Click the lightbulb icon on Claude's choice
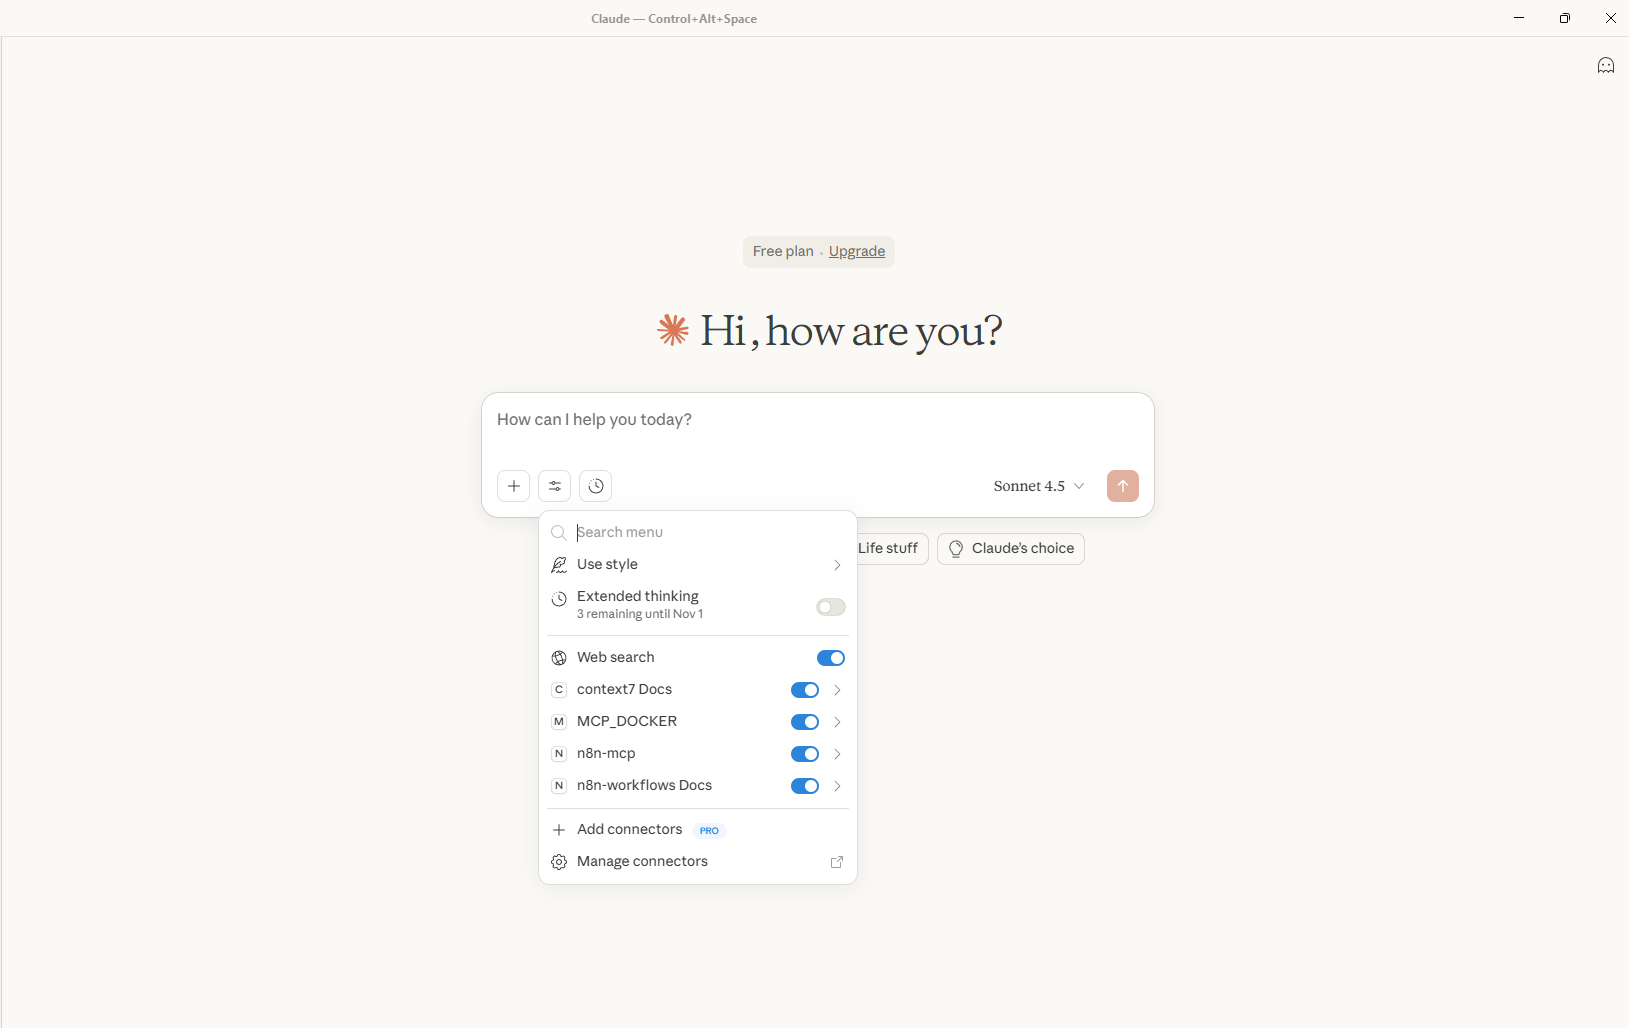Image resolution: width=1629 pixels, height=1028 pixels. (x=956, y=549)
